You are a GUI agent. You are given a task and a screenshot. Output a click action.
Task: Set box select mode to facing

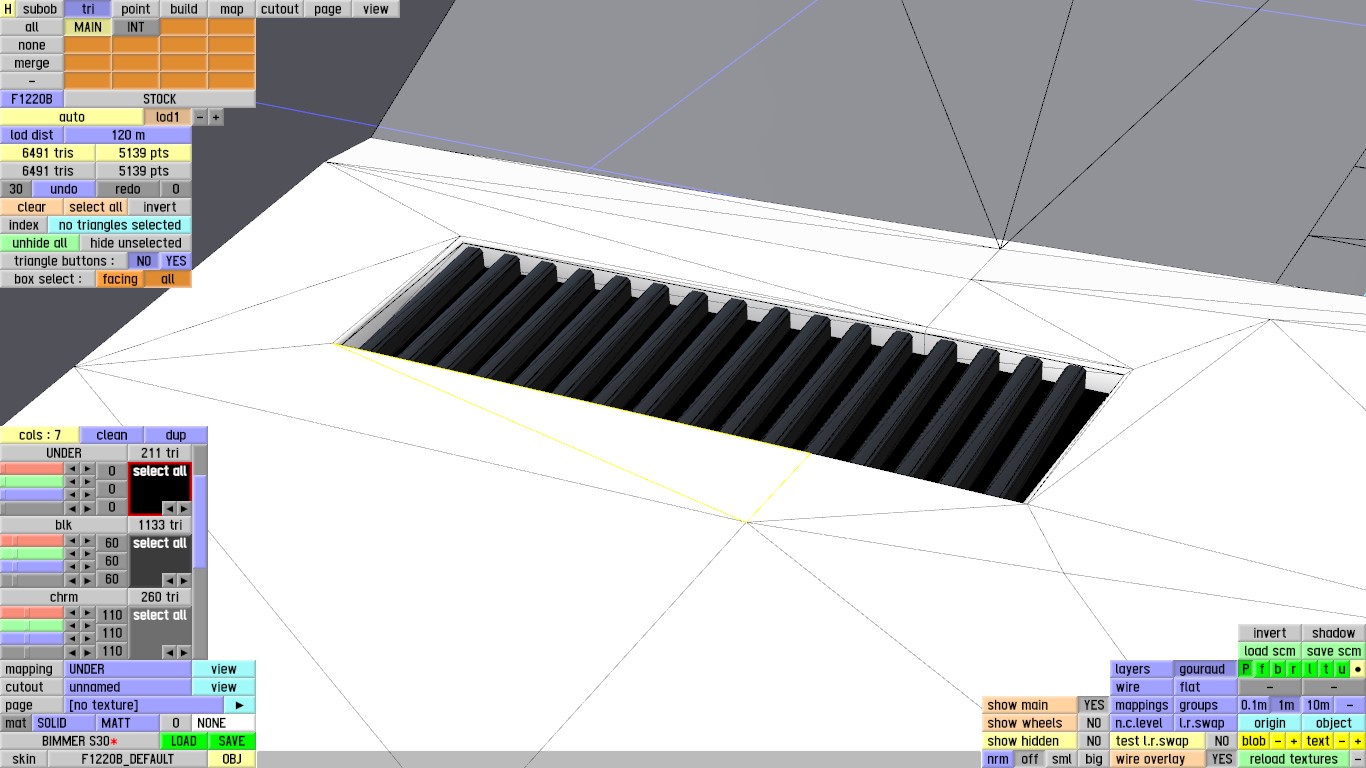[x=120, y=279]
